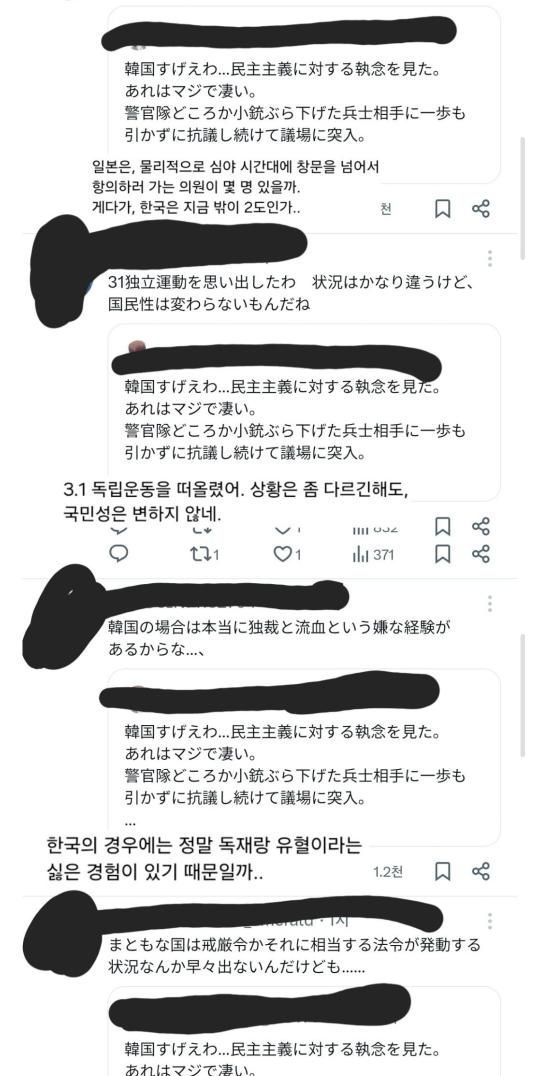Screen dimensions: 538x1076
Task: Open the three-dot menu on the 31独立運動 post
Action: coord(489,259)
